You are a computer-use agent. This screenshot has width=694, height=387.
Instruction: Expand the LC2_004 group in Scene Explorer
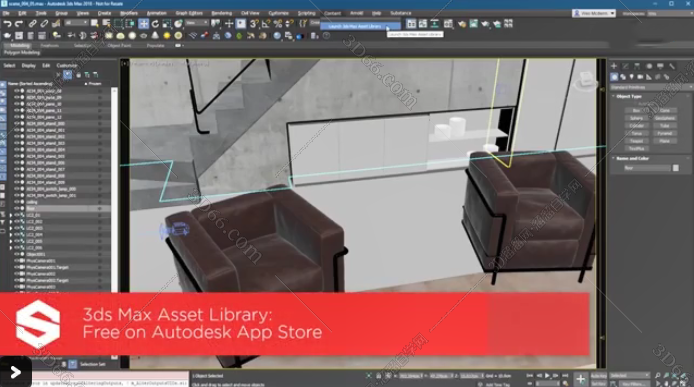pyautogui.click(x=11, y=235)
